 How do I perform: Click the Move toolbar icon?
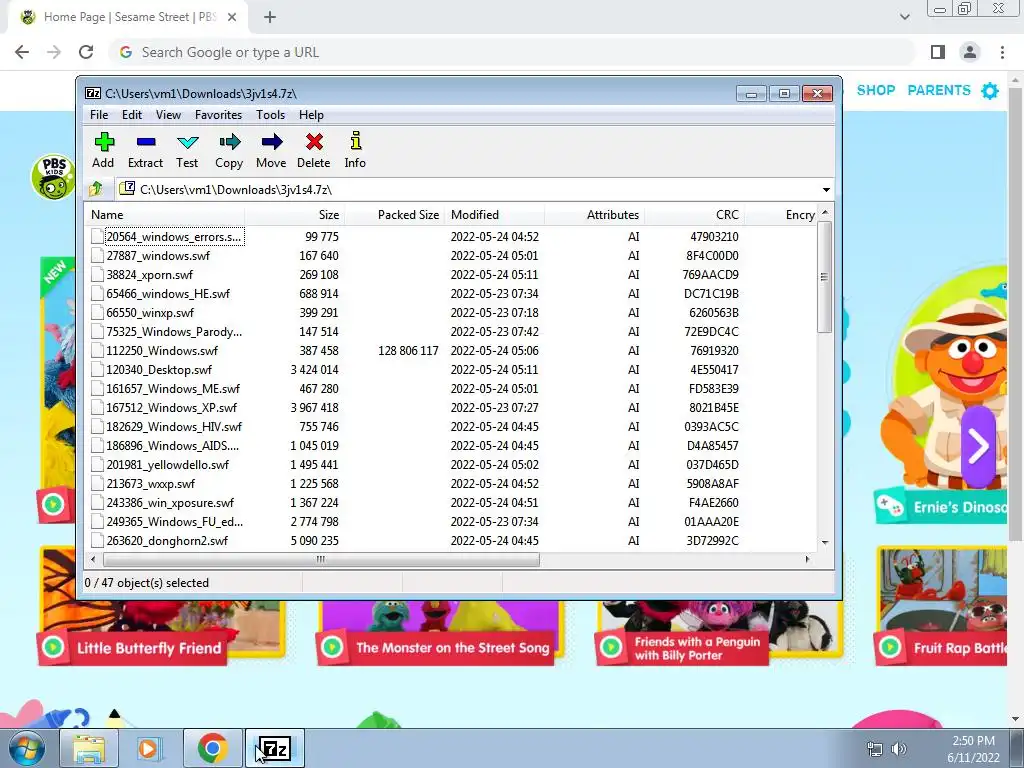272,142
